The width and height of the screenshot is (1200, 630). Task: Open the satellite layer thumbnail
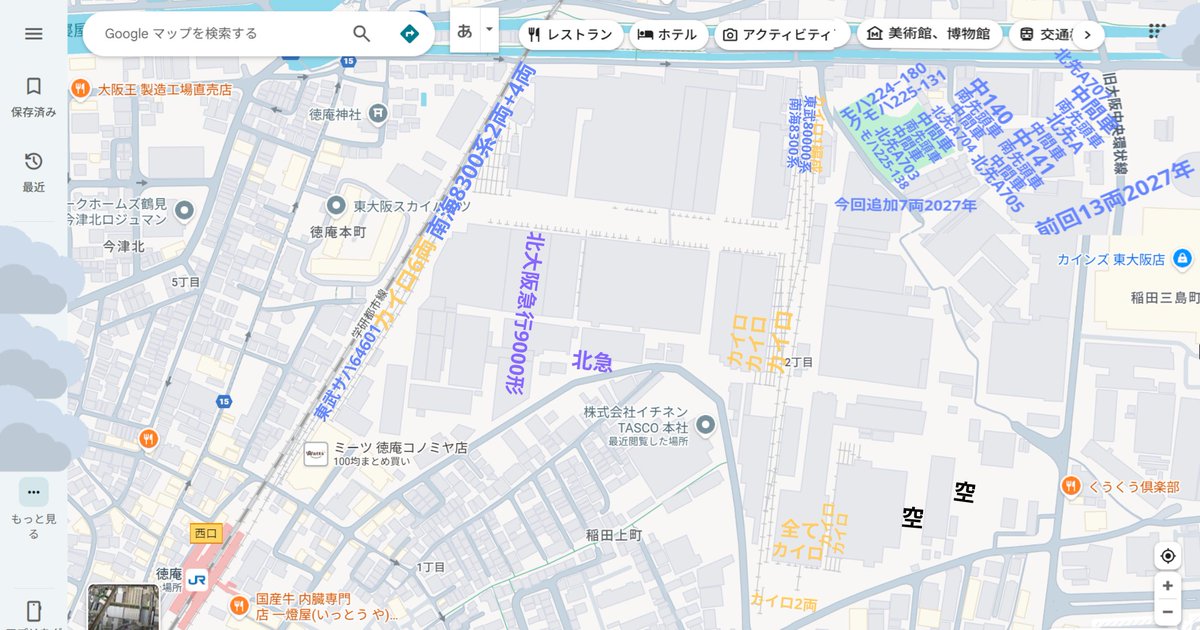[123, 607]
